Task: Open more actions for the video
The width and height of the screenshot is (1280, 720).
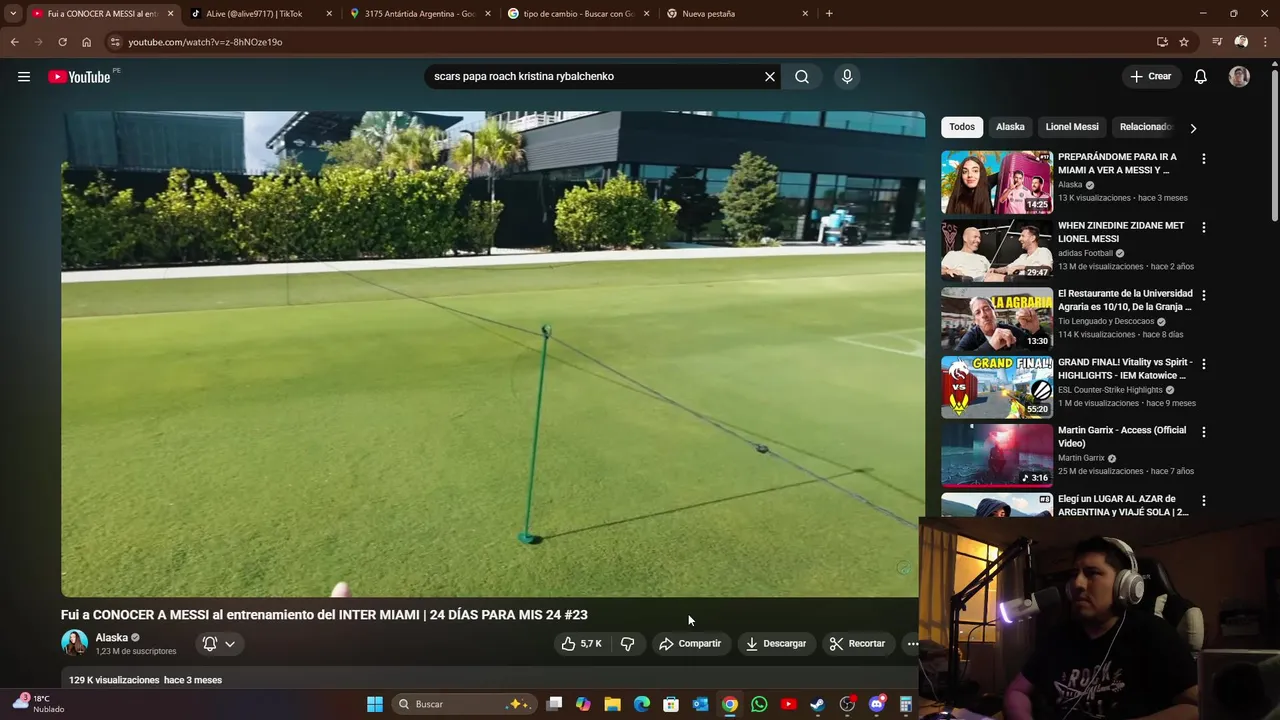Action: [912, 644]
